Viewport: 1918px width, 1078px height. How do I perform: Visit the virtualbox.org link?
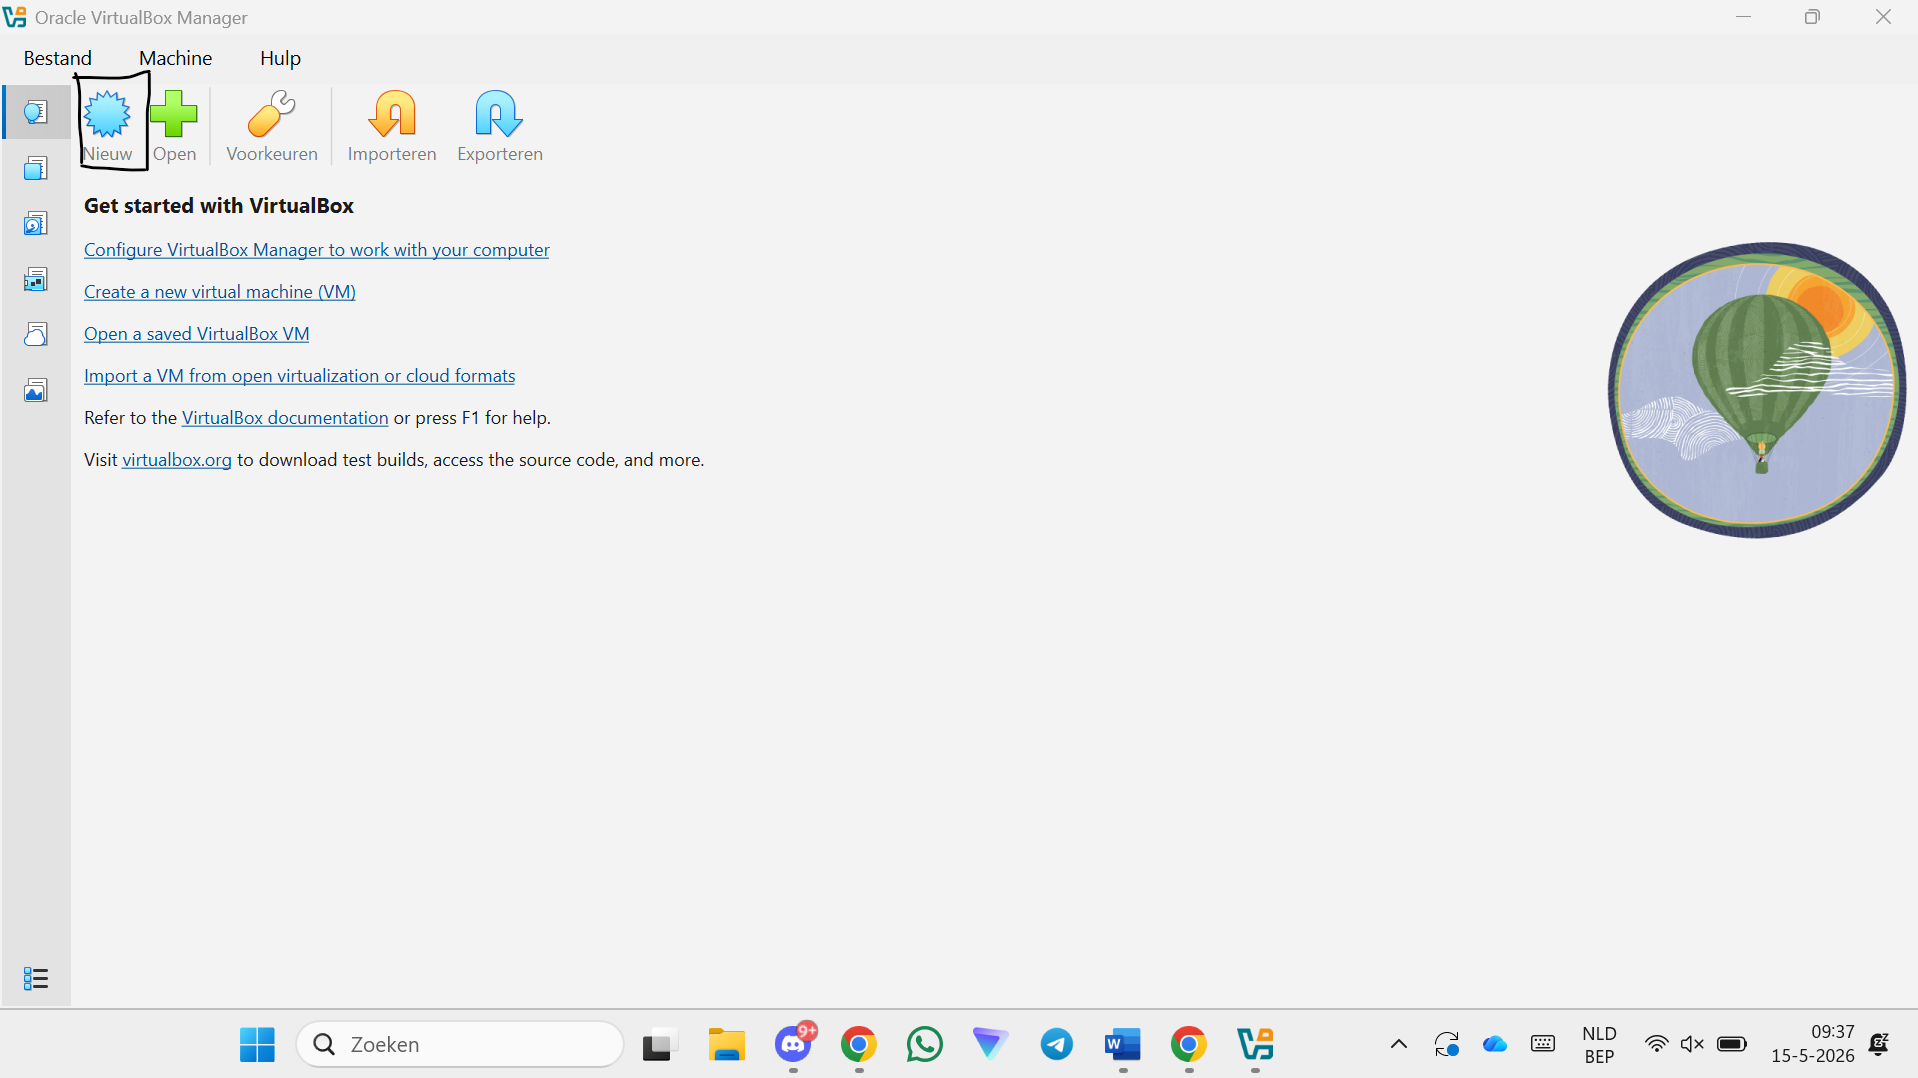[x=177, y=460]
